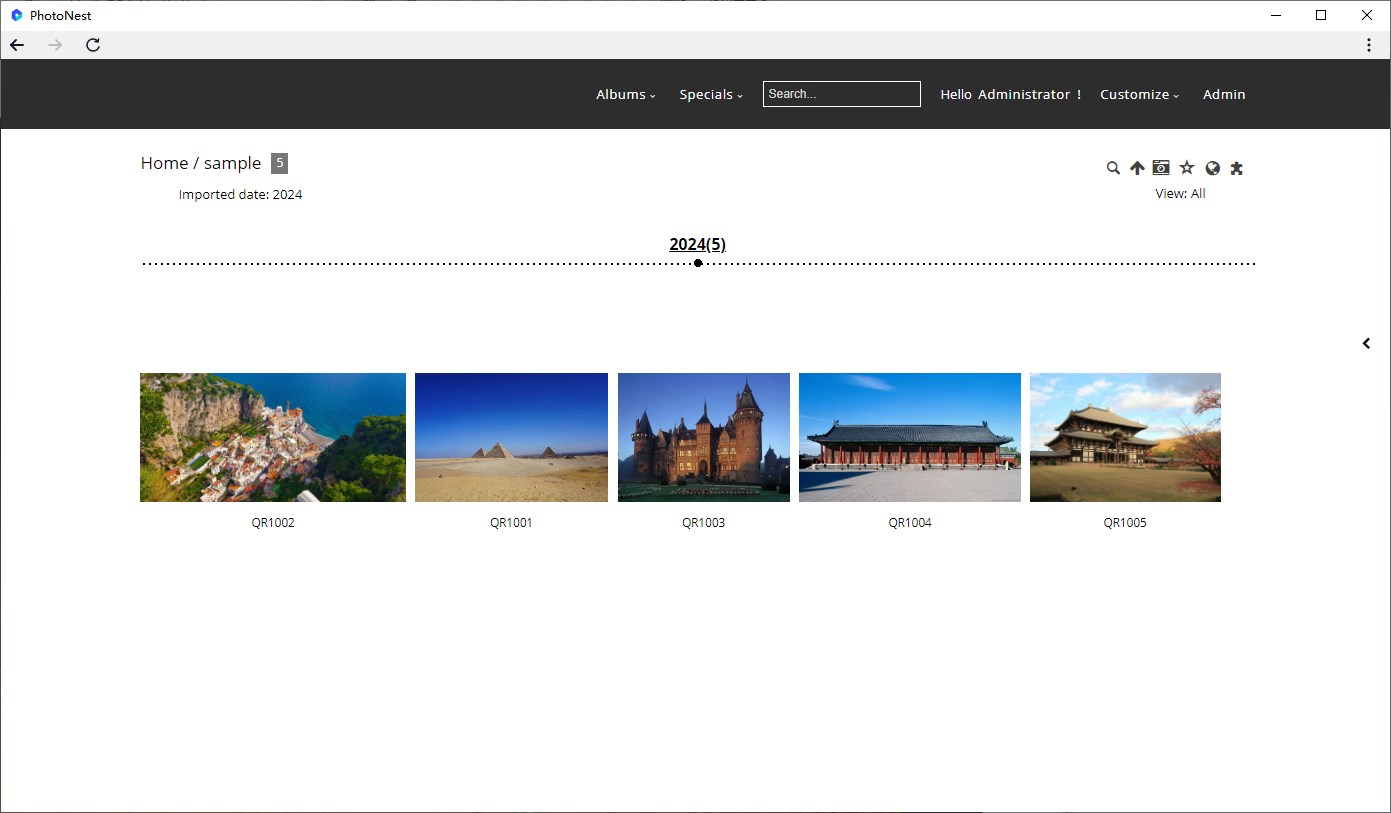Viewport: 1391px width, 813px height.
Task: Click the Home breadcrumb link
Action: (164, 163)
